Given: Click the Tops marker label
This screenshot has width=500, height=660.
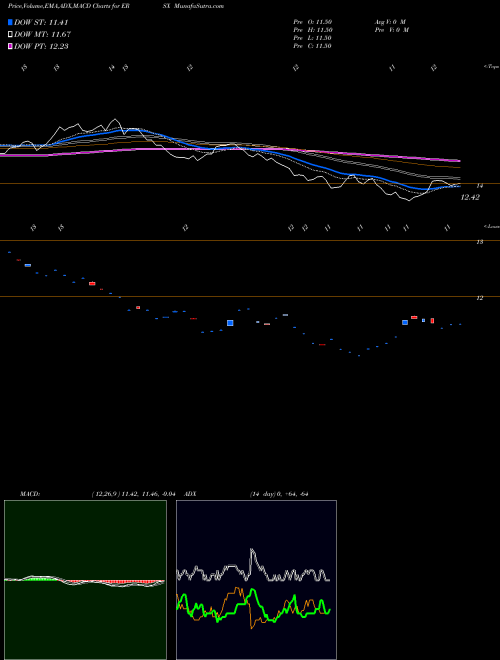Looking at the screenshot, I should pos(492,67).
